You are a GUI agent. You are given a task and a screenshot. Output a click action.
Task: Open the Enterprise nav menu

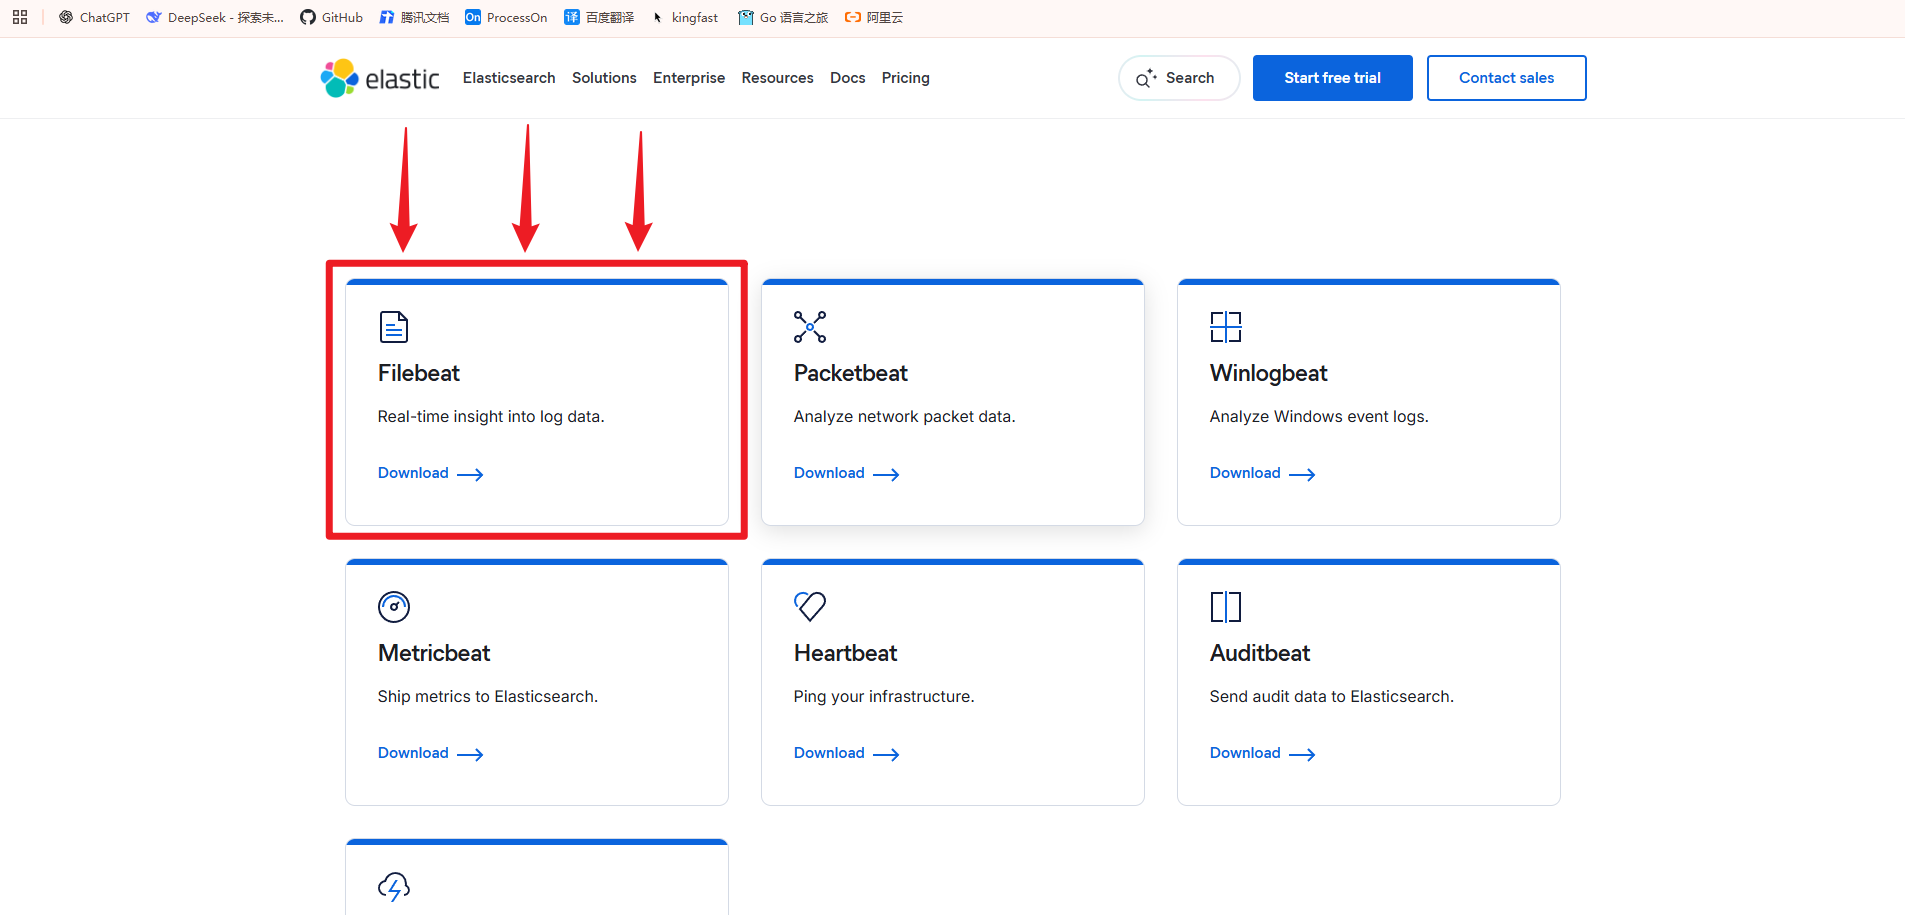(689, 78)
